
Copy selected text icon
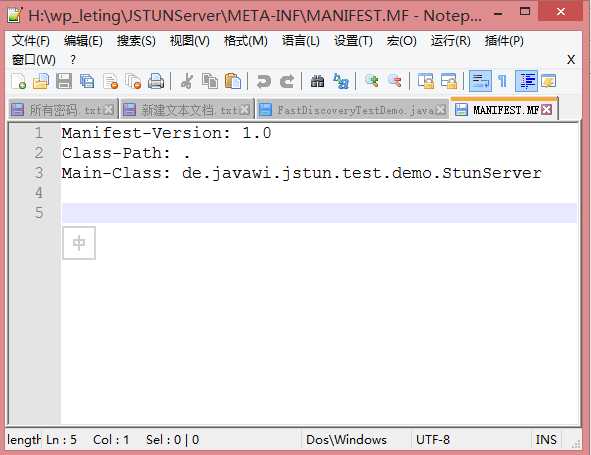tap(210, 81)
